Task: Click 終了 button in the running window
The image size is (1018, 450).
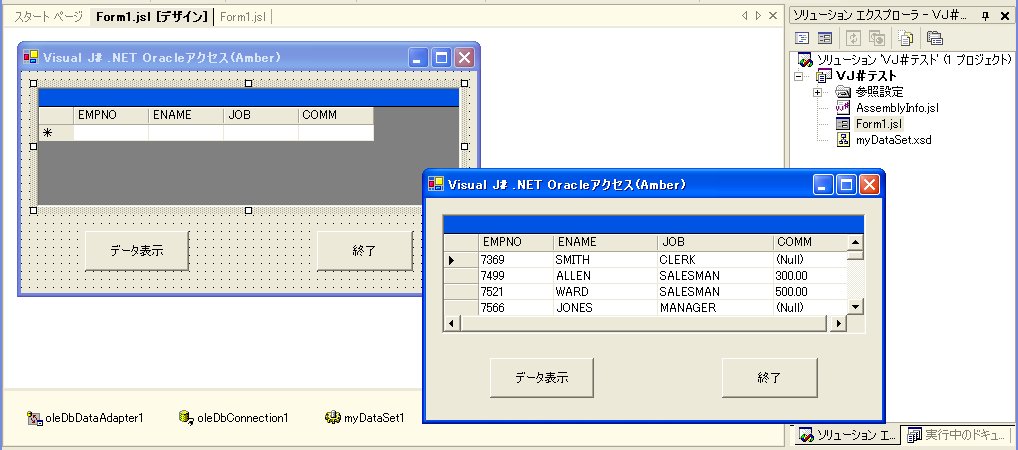Action: (769, 377)
